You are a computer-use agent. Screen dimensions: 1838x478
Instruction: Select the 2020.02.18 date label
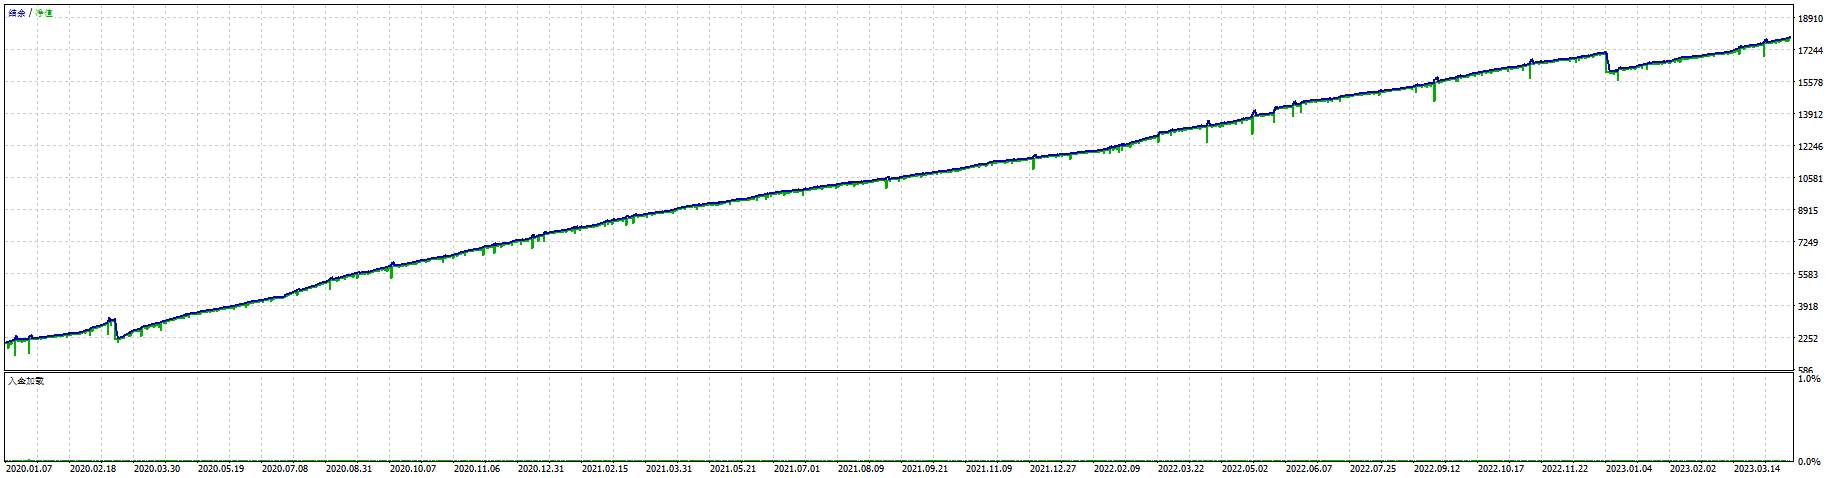pos(93,468)
